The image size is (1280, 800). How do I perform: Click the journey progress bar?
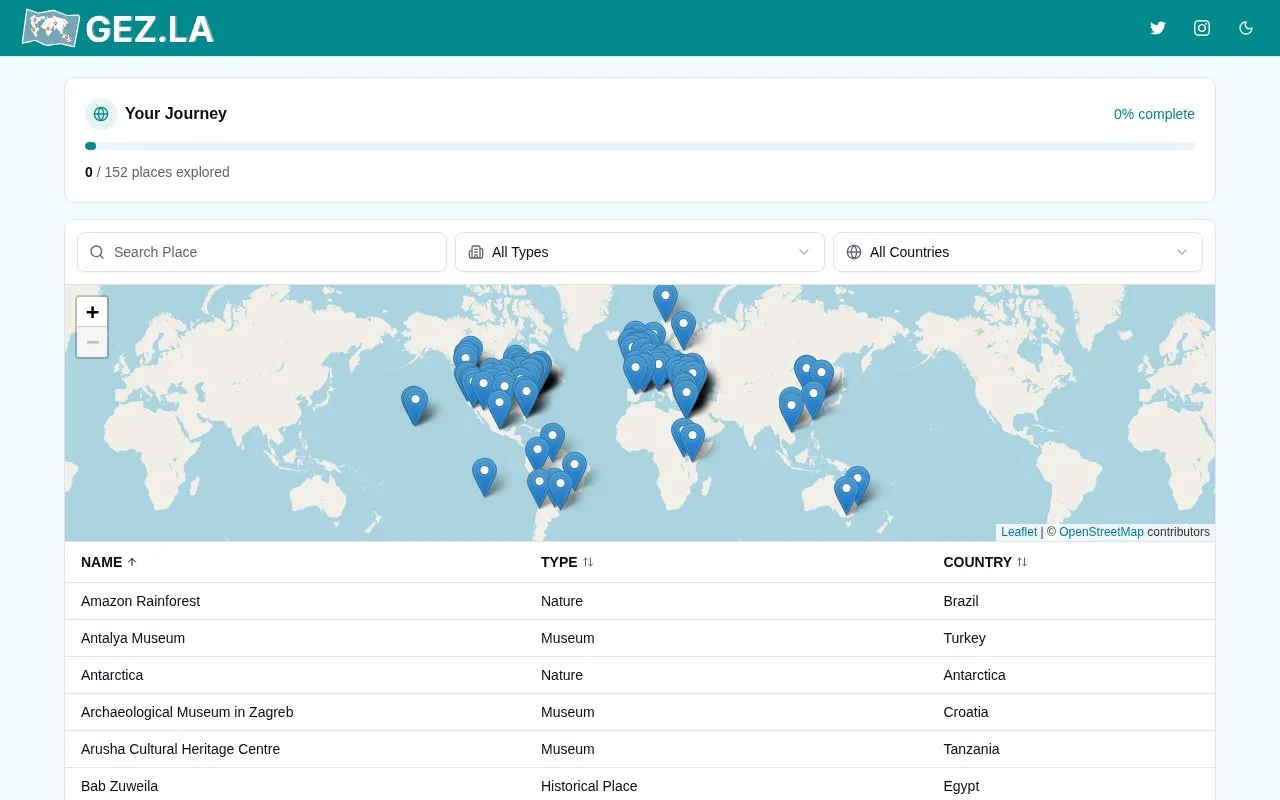click(640, 146)
